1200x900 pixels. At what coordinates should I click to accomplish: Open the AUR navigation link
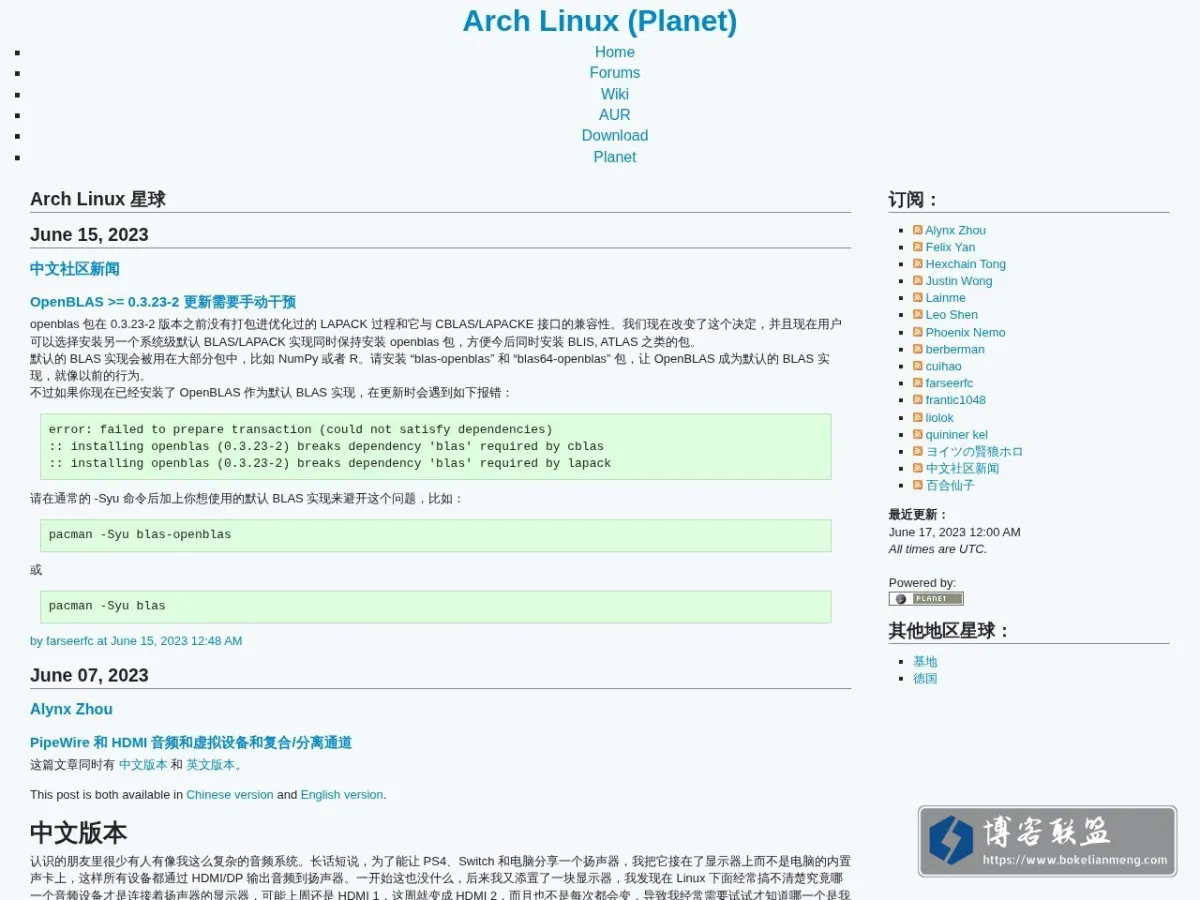(x=614, y=115)
